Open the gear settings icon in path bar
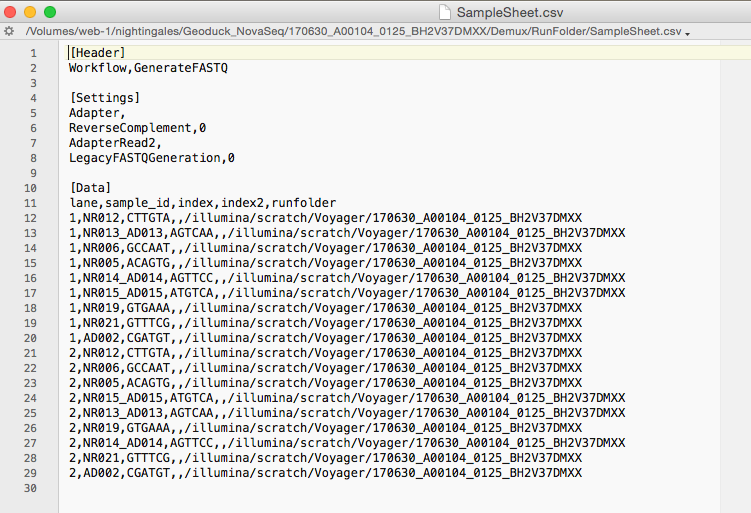 [x=9, y=32]
